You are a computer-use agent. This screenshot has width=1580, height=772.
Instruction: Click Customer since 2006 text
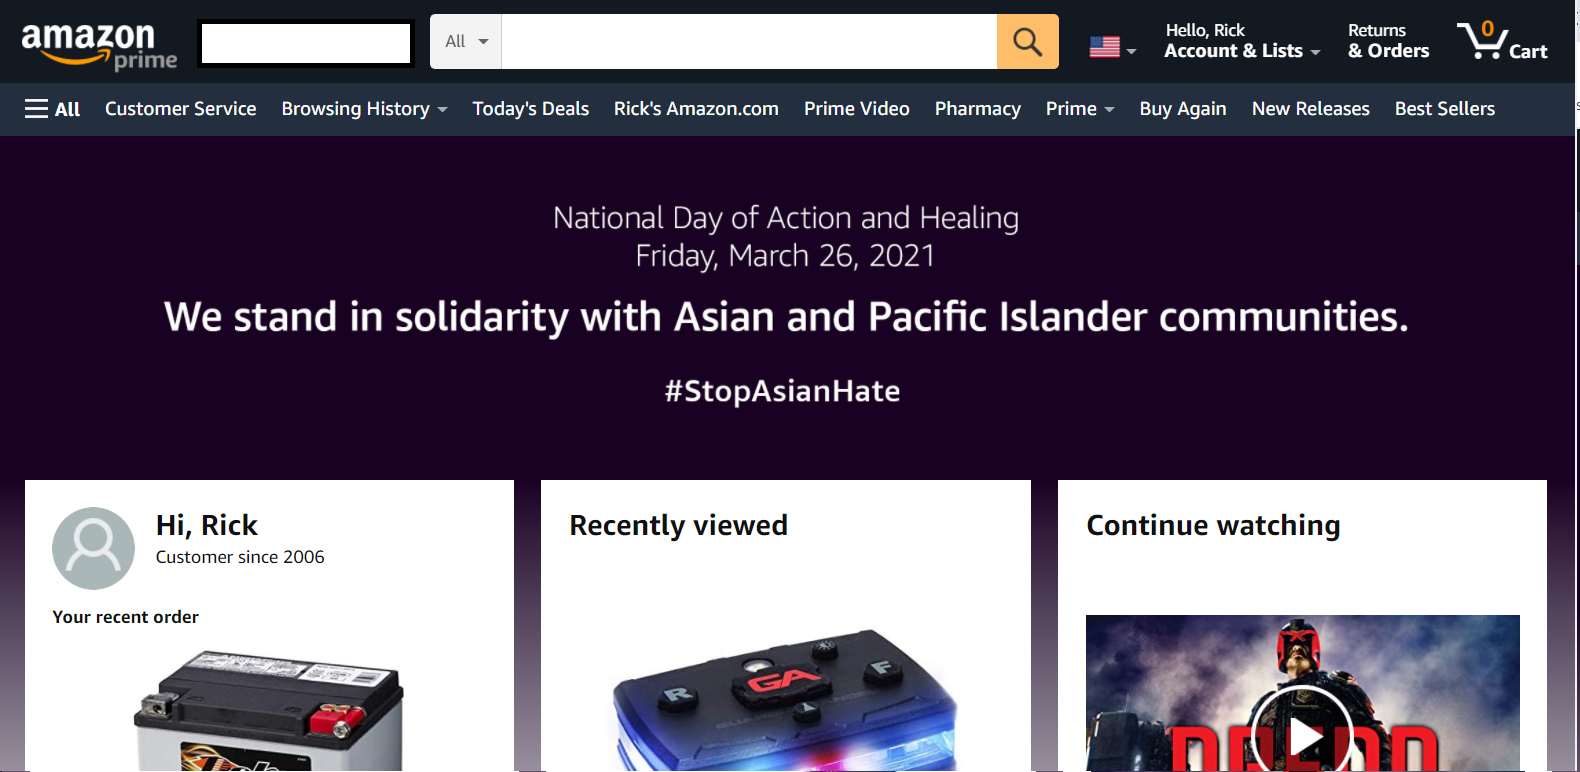240,557
